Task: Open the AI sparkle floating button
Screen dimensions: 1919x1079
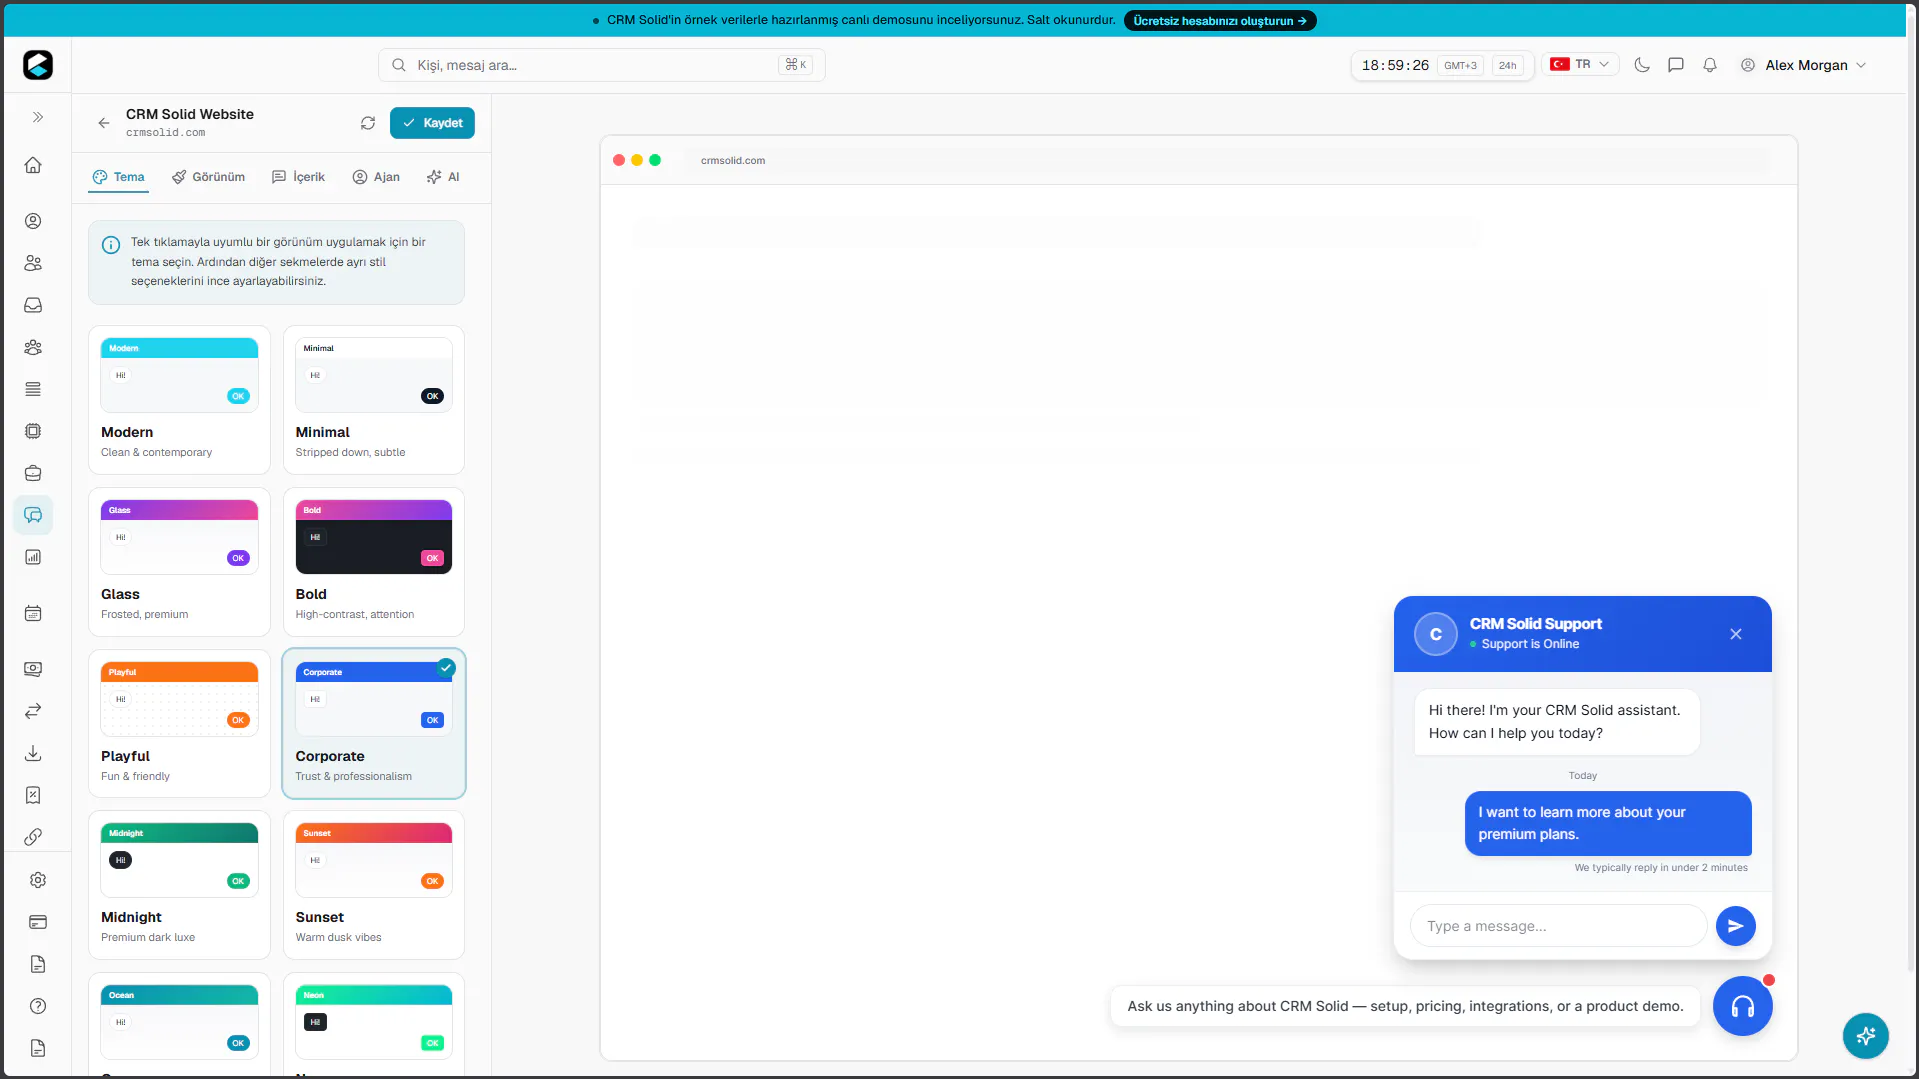Action: [x=1866, y=1036]
